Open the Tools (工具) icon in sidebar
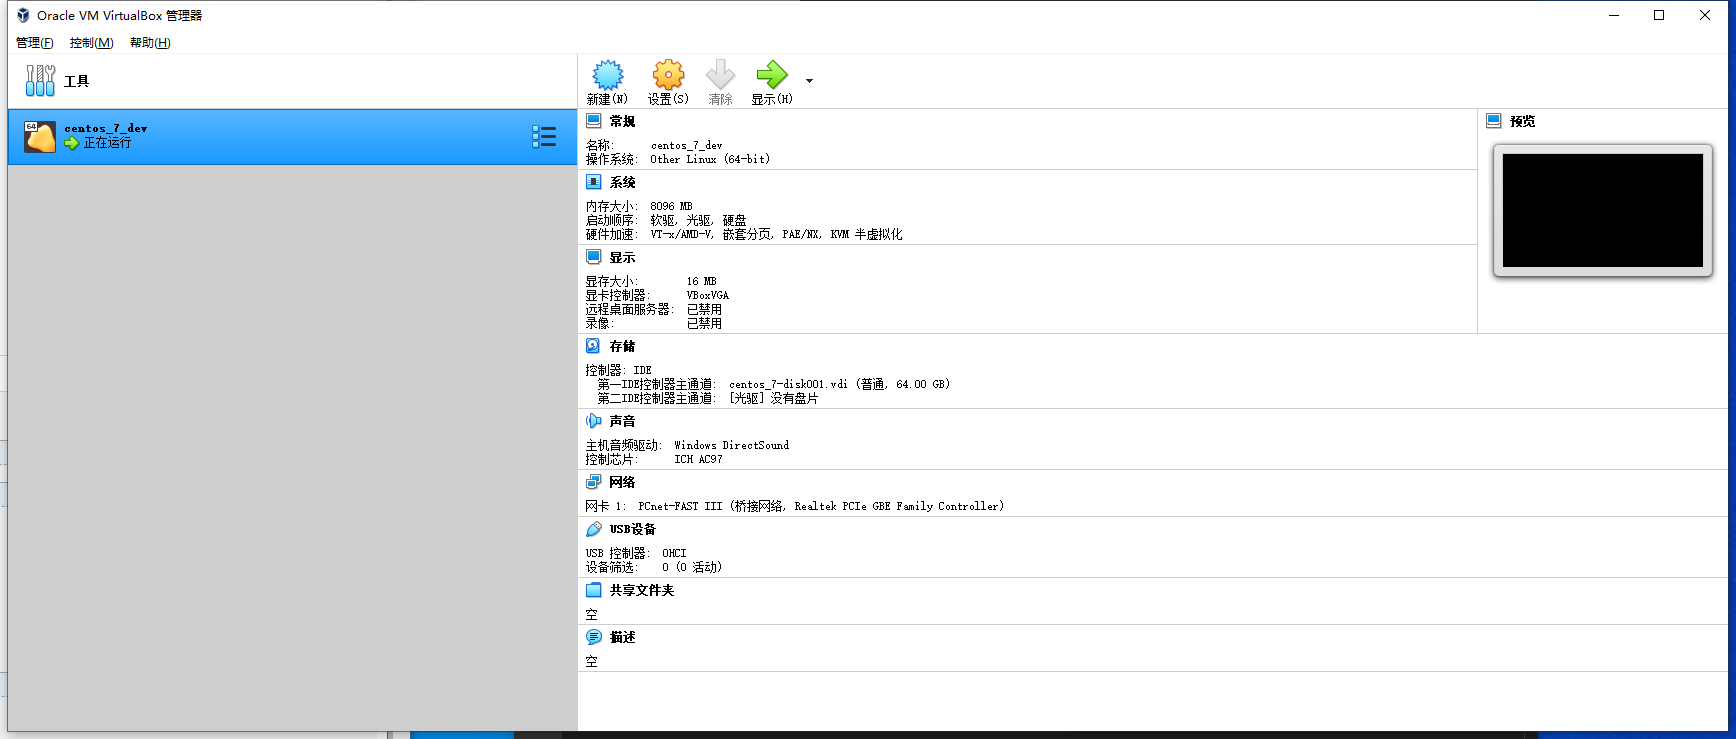The height and width of the screenshot is (739, 1736). coord(40,81)
